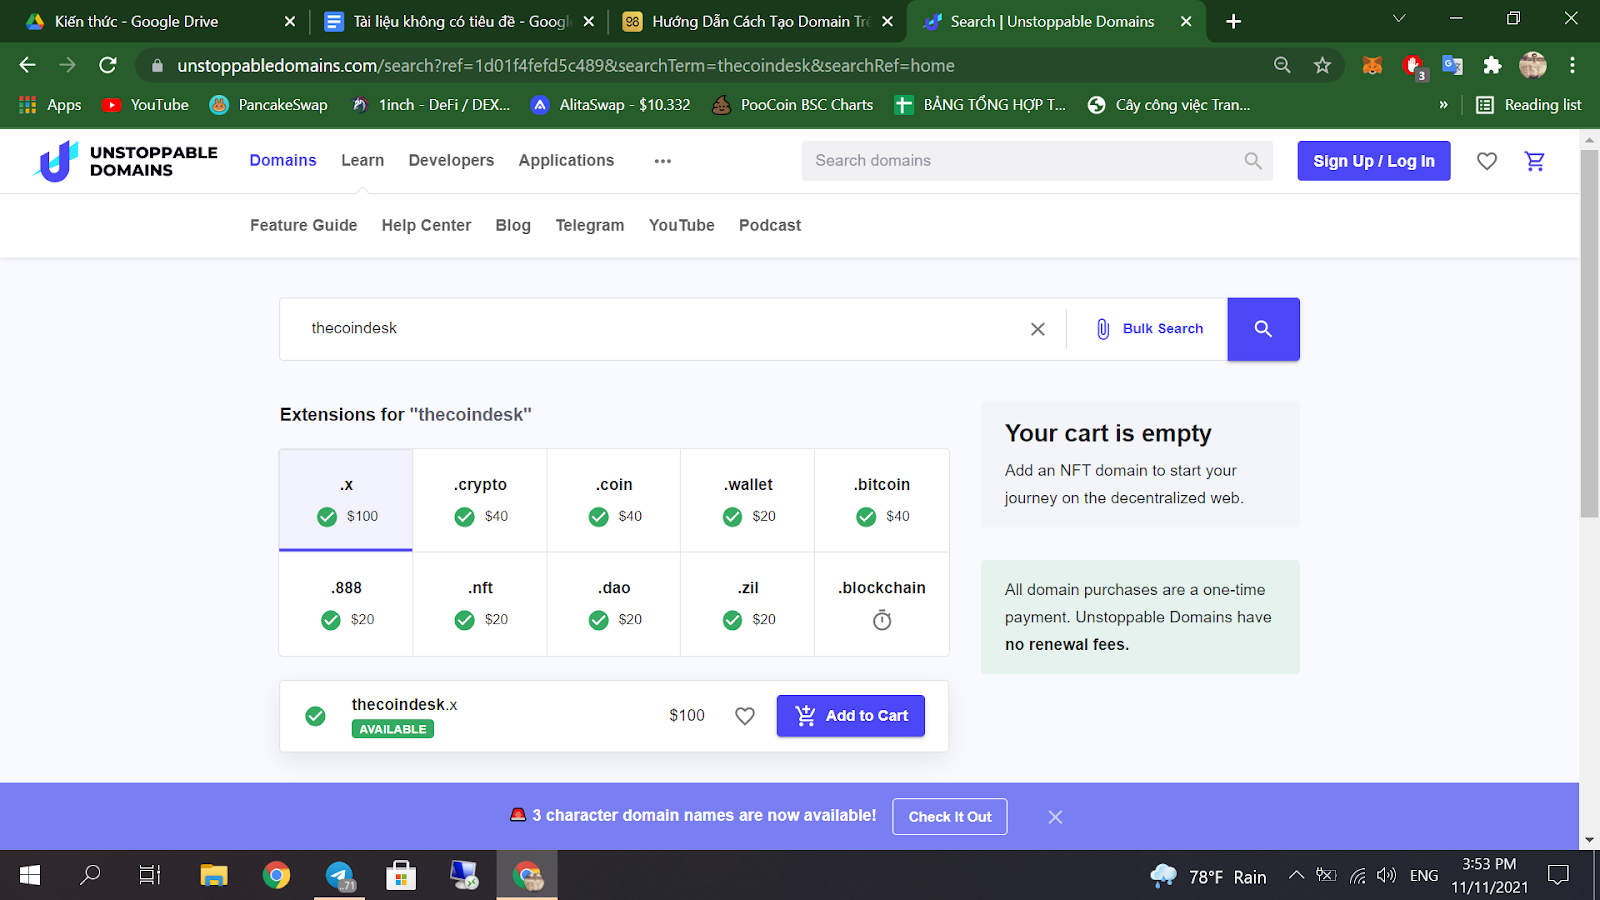
Task: Open the red shield extension with badge 3
Action: coord(1413,66)
